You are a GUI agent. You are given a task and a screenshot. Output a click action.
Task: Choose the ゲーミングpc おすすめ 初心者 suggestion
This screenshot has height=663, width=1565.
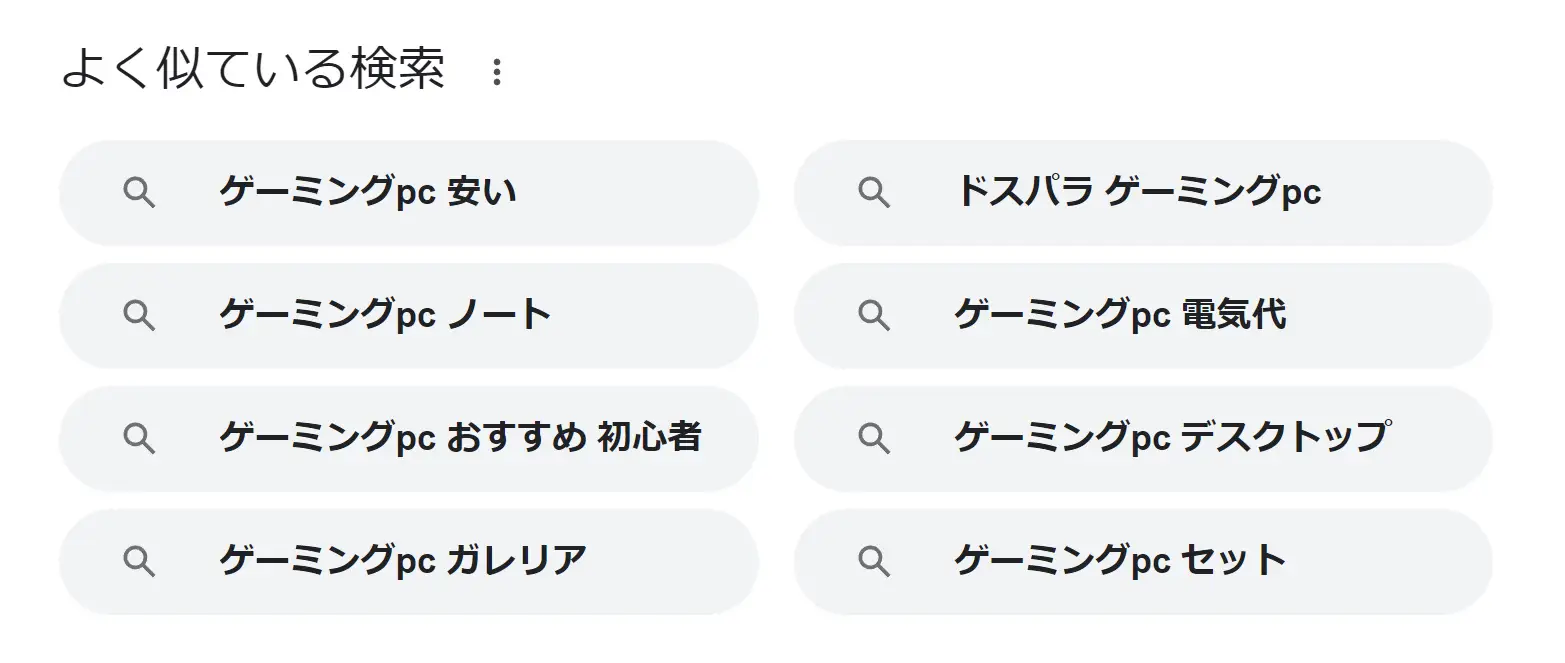409,438
